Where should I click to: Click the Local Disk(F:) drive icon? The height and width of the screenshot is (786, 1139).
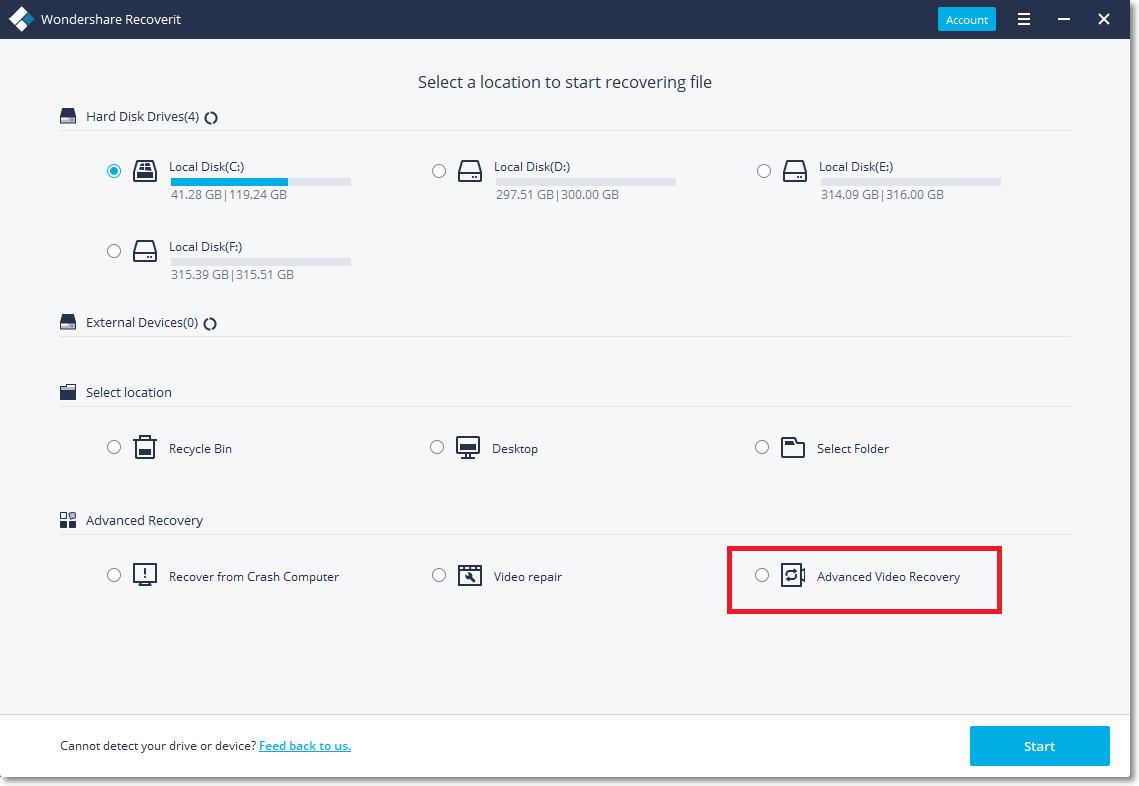point(145,251)
